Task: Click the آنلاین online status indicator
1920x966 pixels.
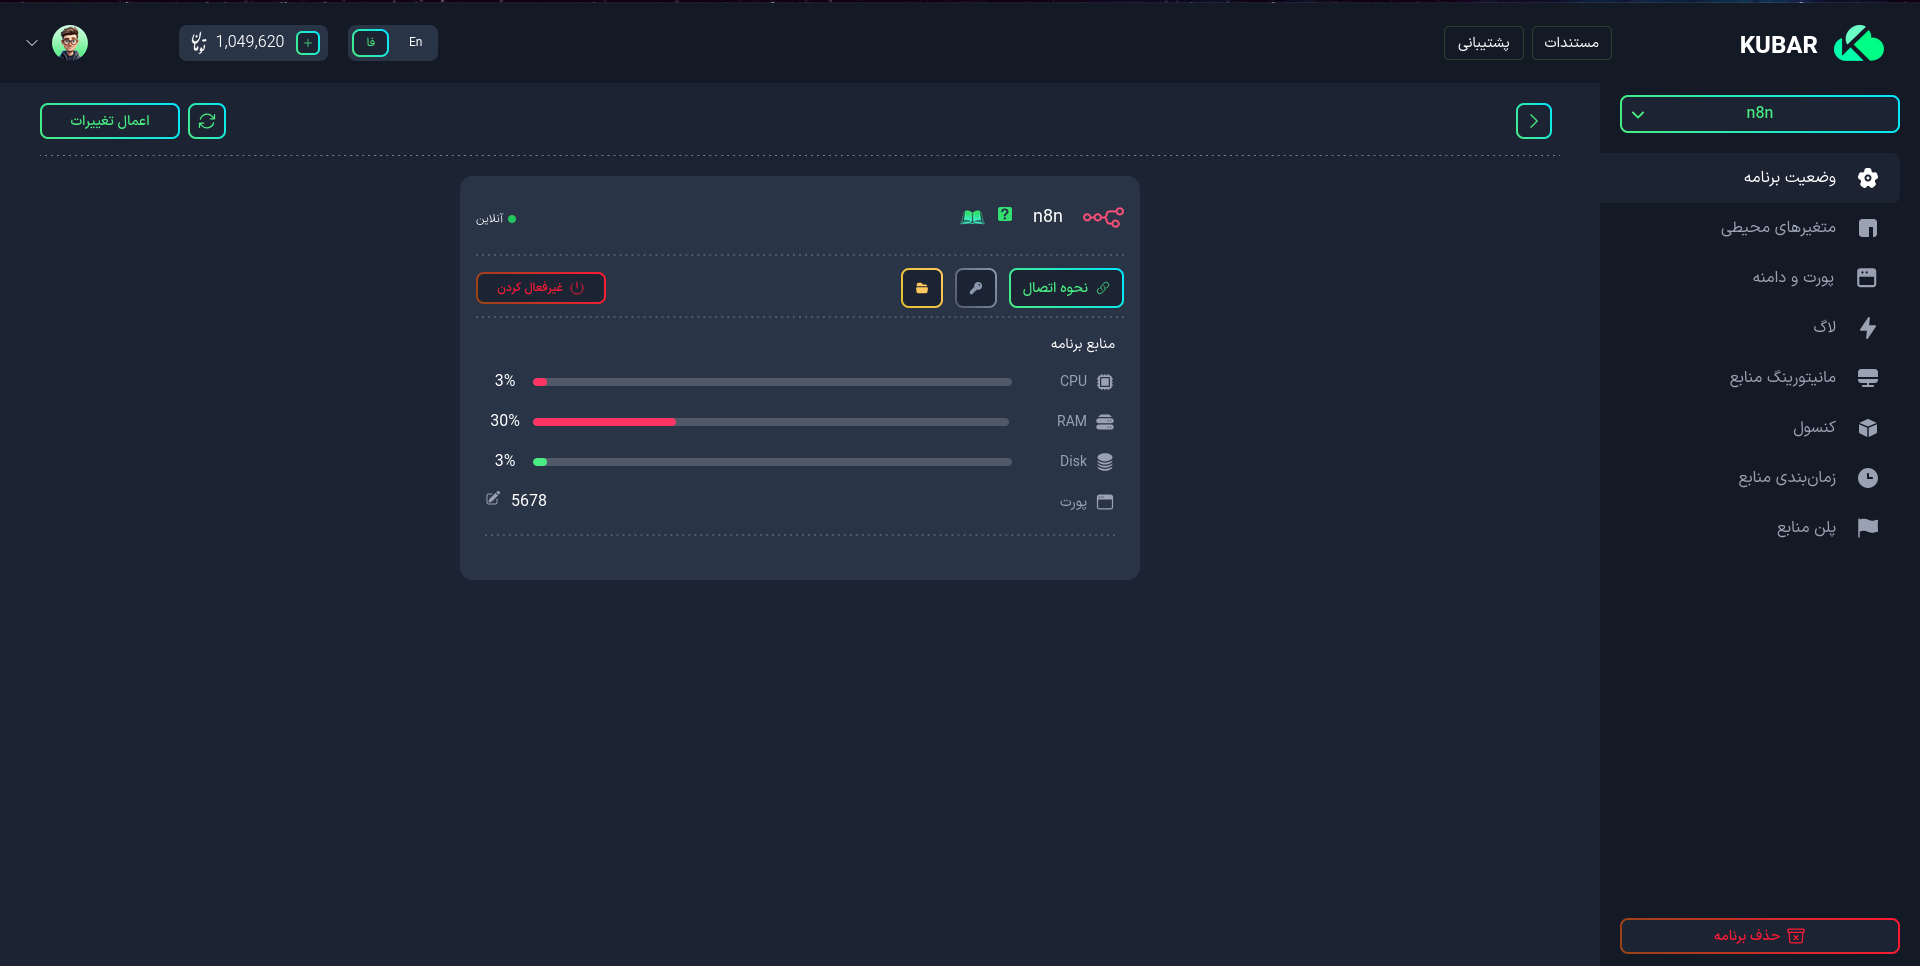Action: [x=495, y=219]
